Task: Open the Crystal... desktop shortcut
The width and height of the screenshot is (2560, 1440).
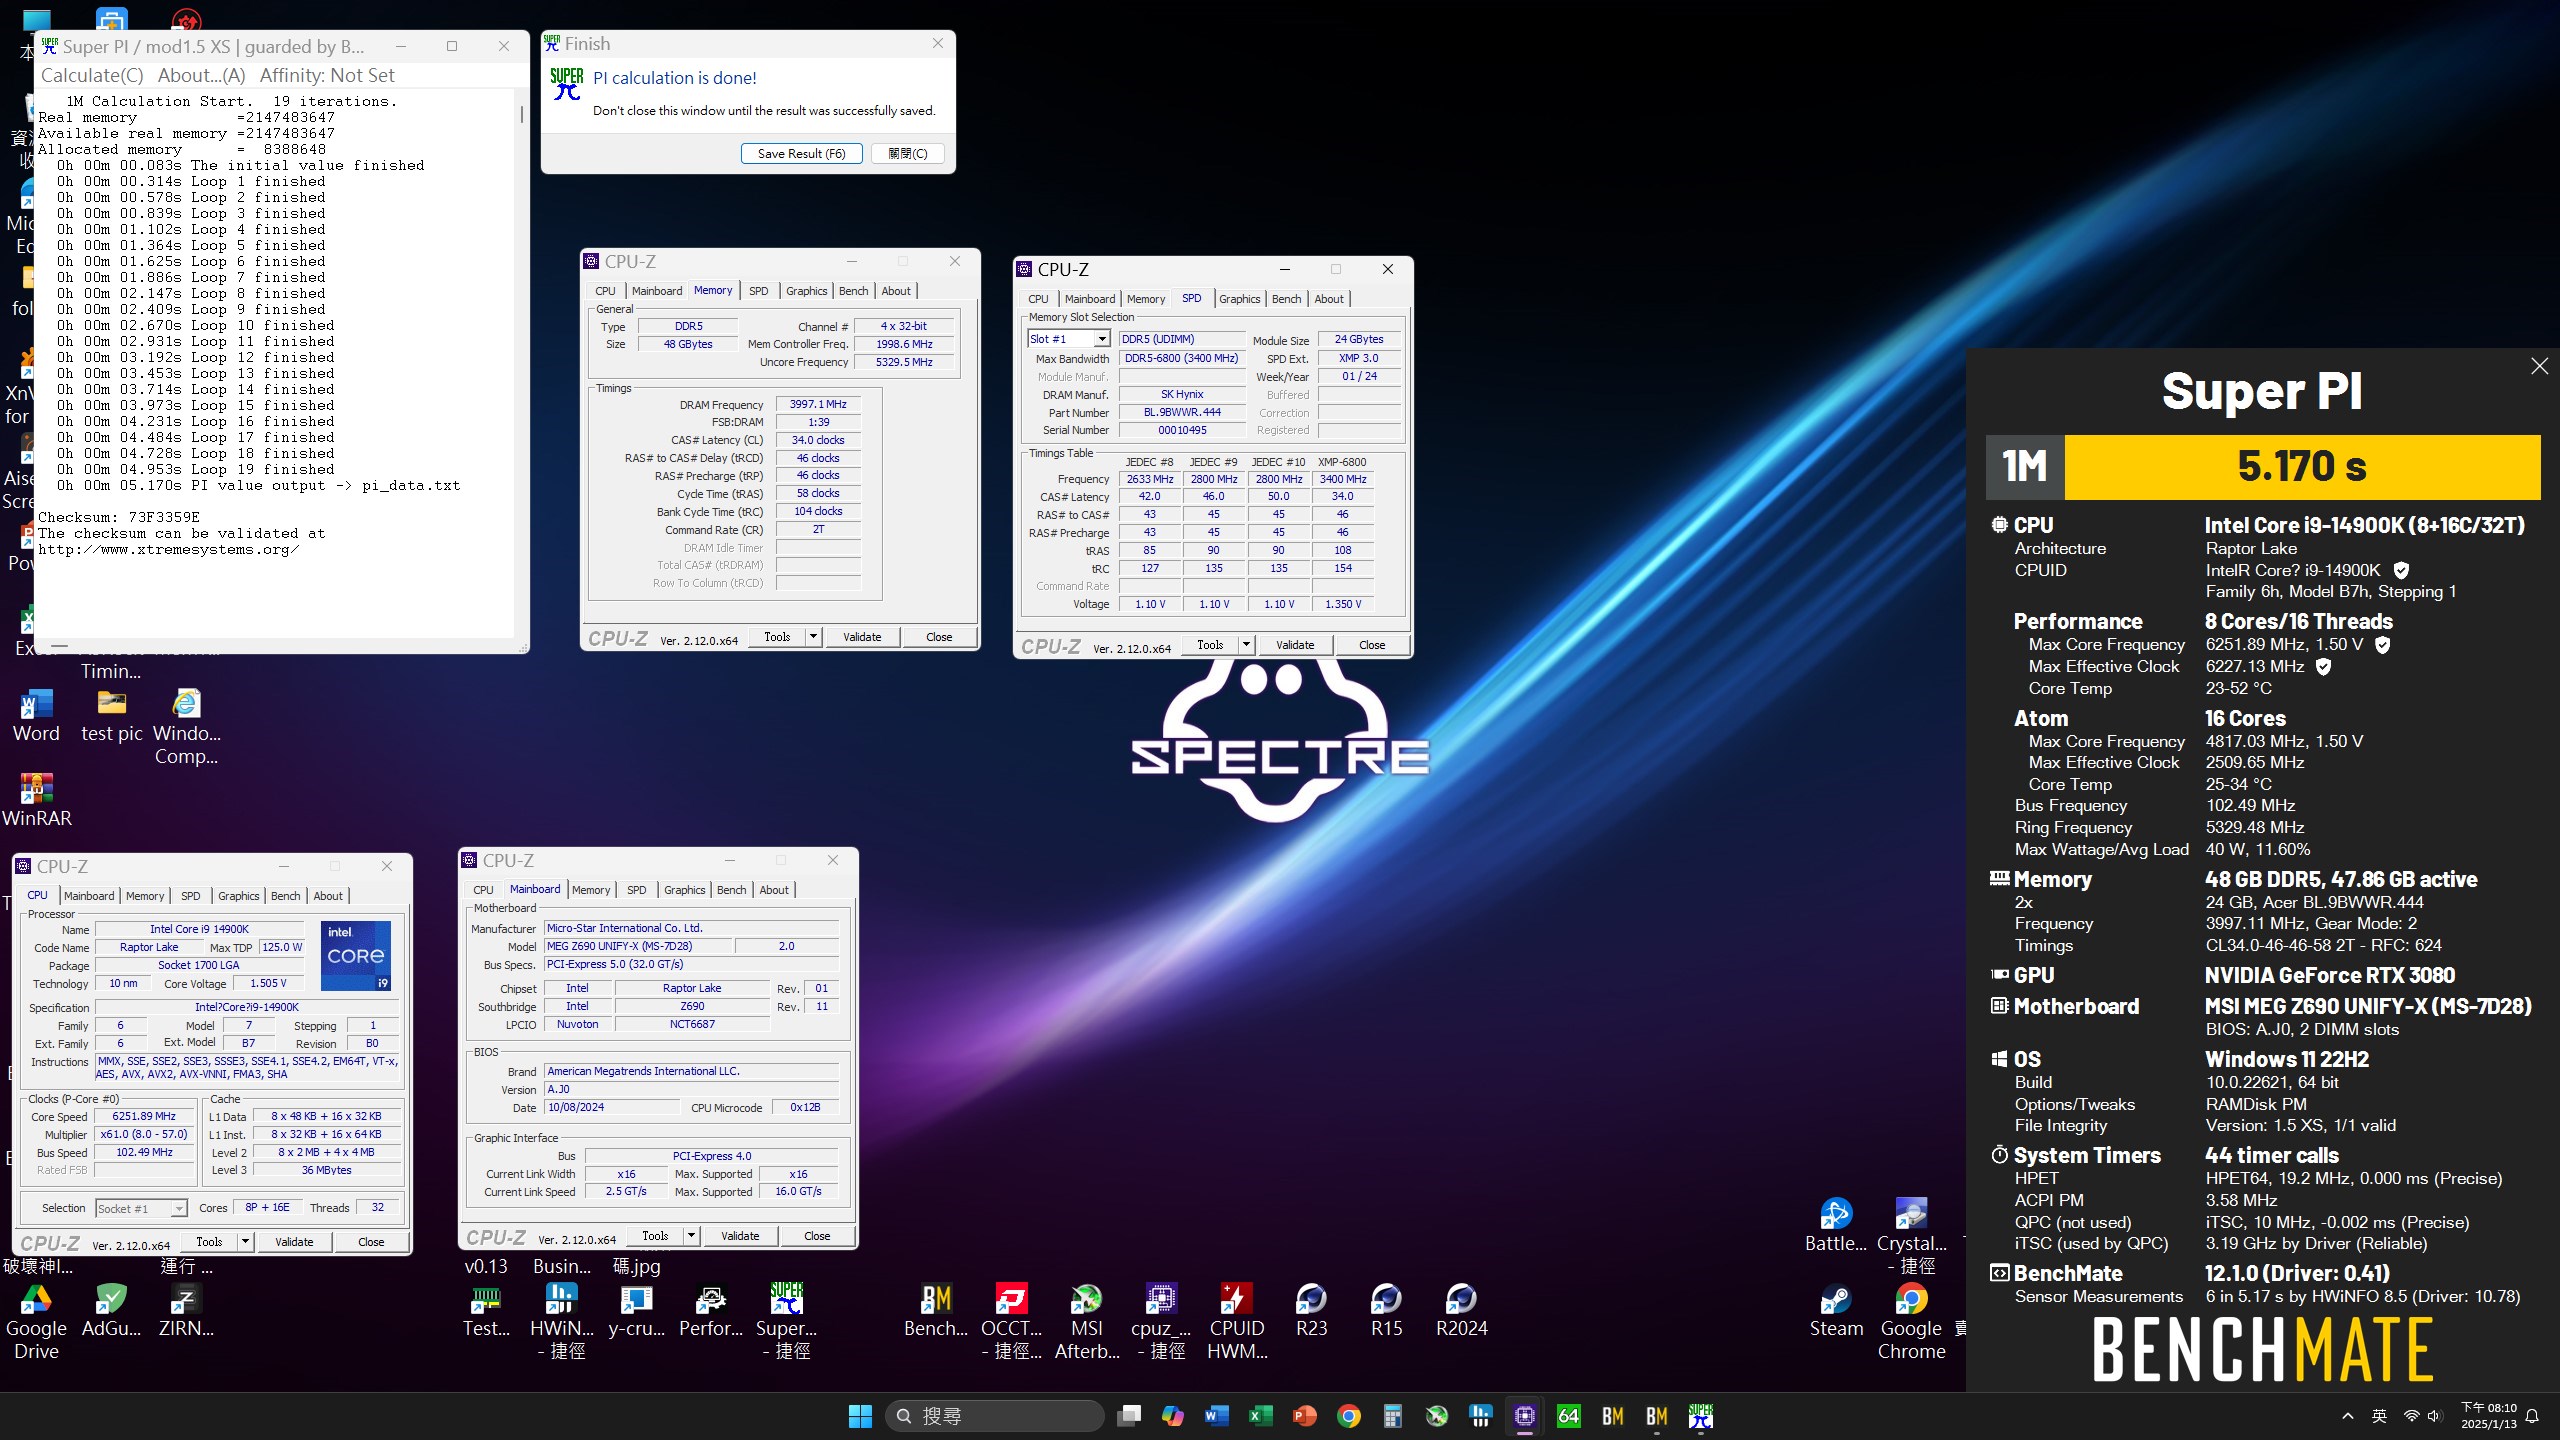Action: (1911, 1237)
